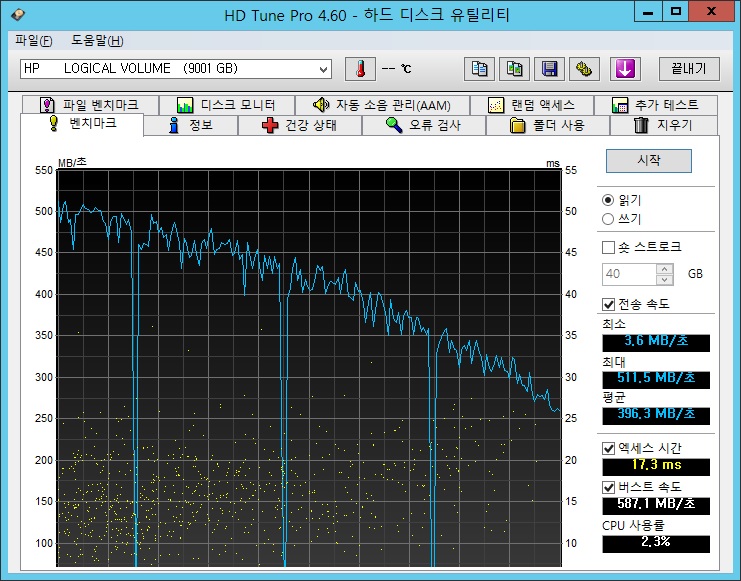Click the CPU usage 2.3% value

[656, 544]
